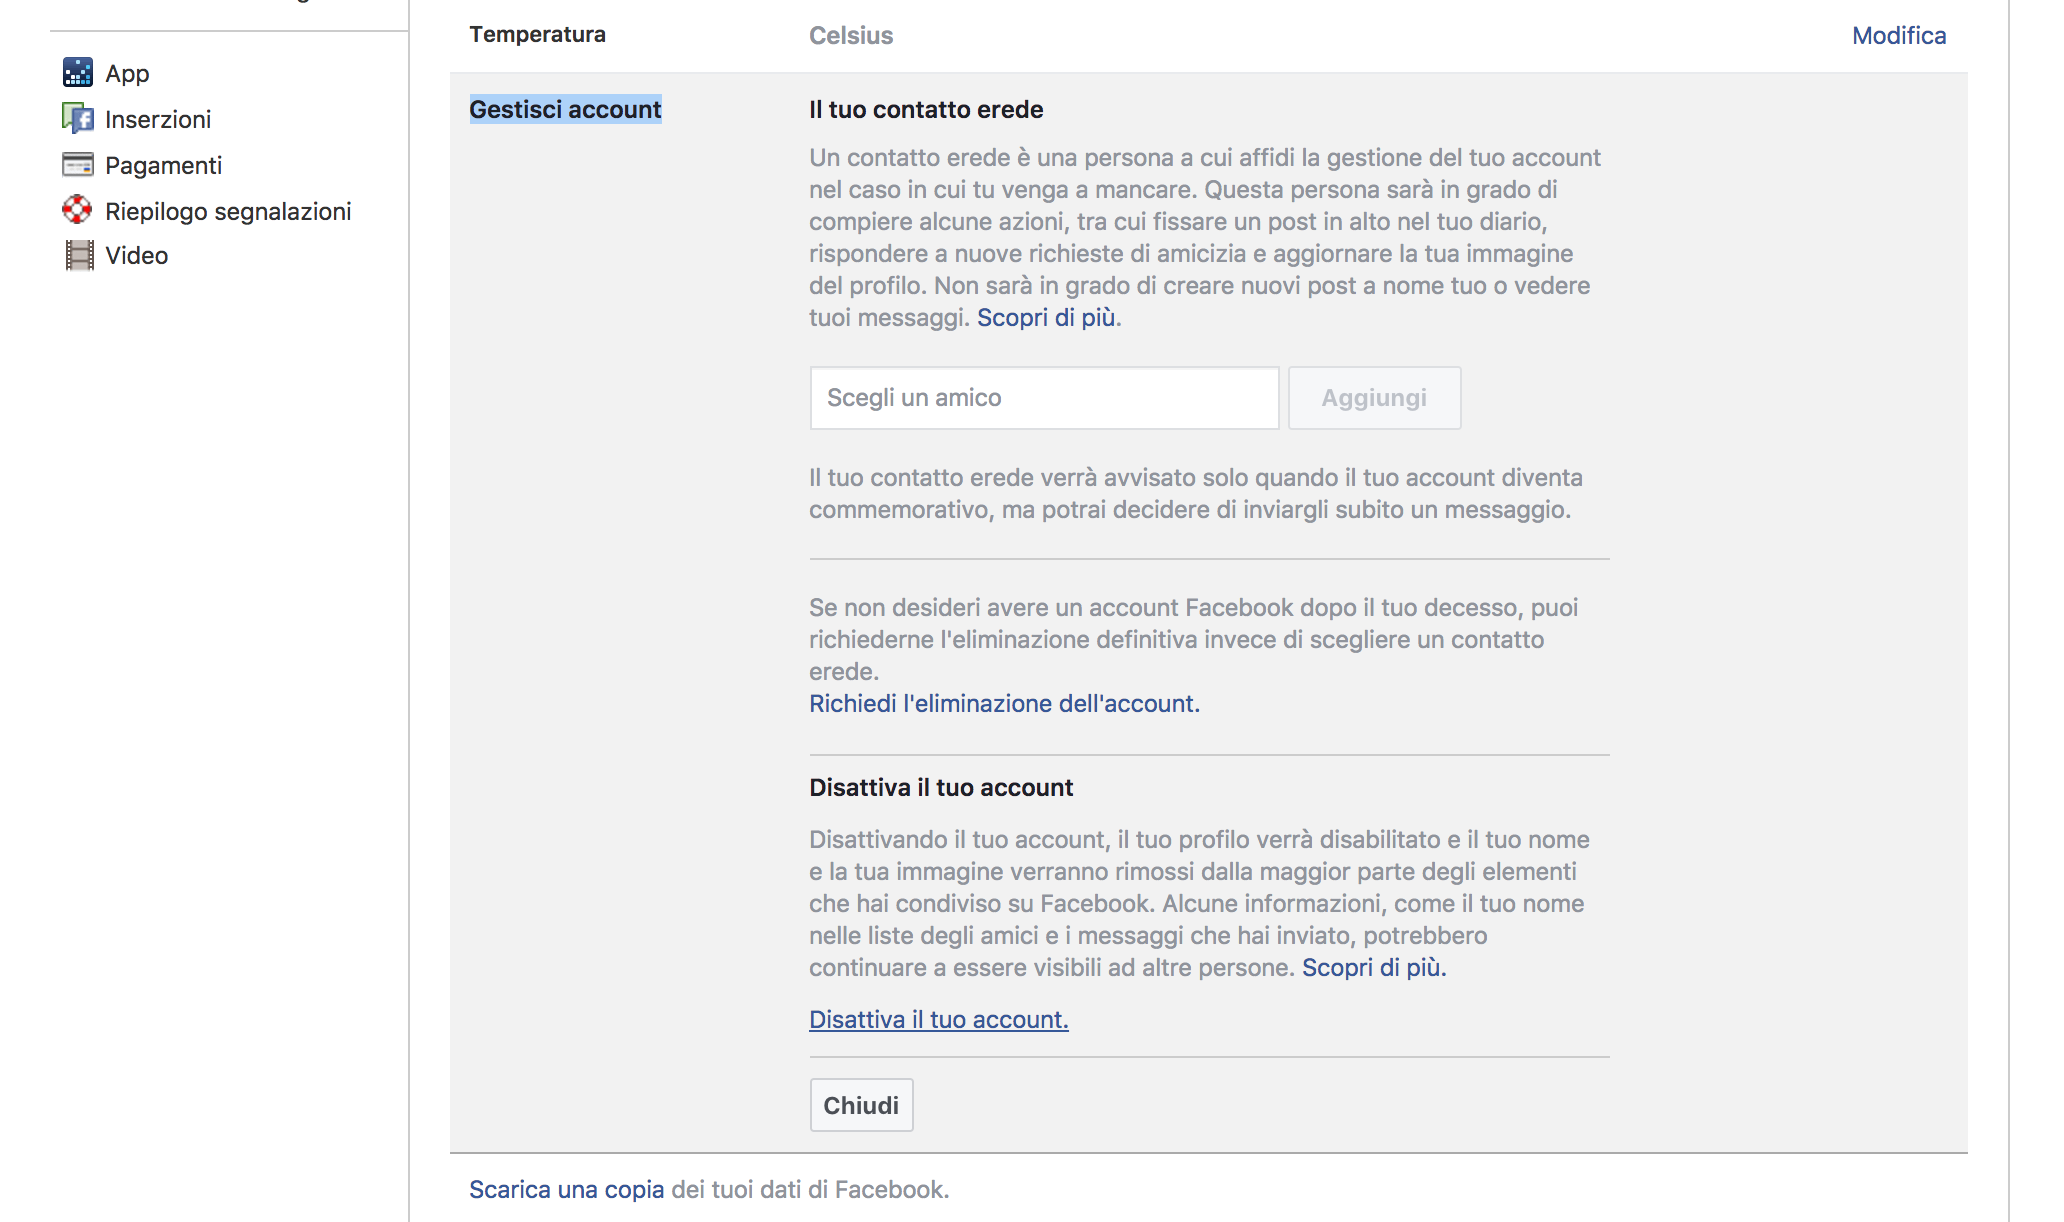Click the Aggiungi button
2064x1222 pixels.
pos(1374,398)
